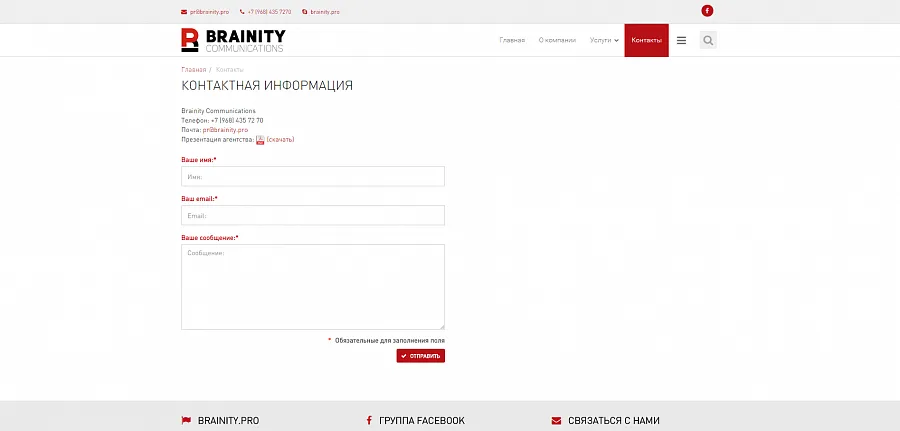900x431 pixels.
Task: Click the brainity.pro link in the top bar
Action: [x=325, y=11]
